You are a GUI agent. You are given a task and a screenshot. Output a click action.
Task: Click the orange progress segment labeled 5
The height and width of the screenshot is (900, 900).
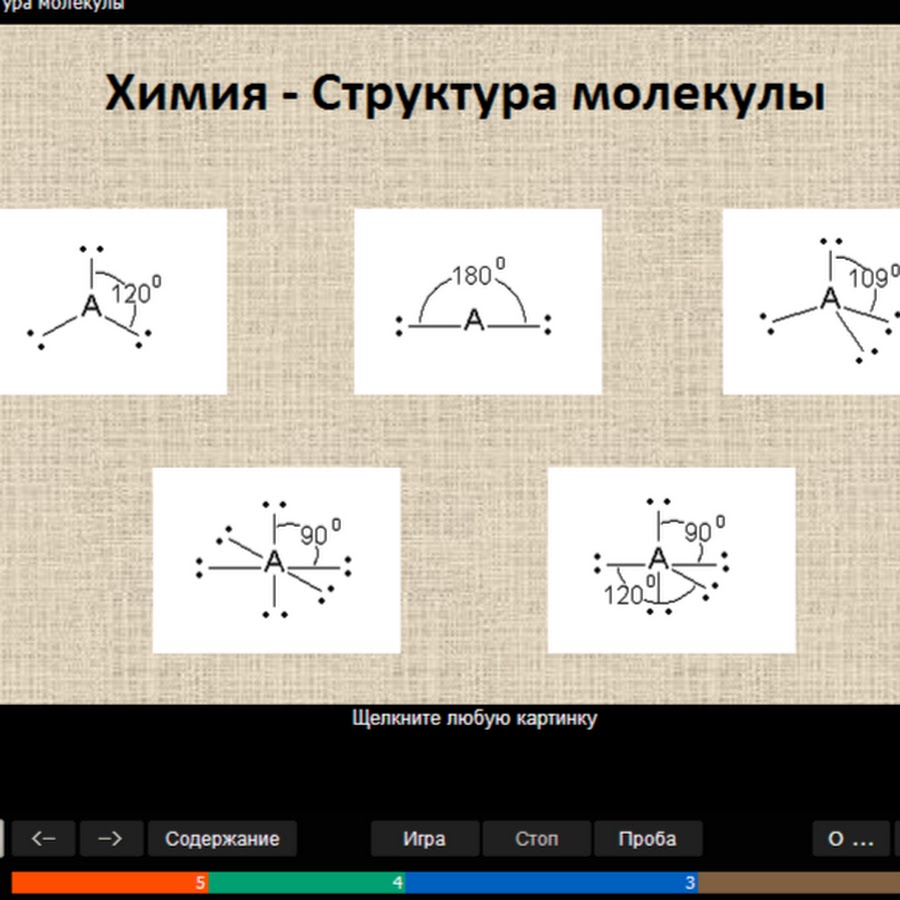click(x=110, y=883)
